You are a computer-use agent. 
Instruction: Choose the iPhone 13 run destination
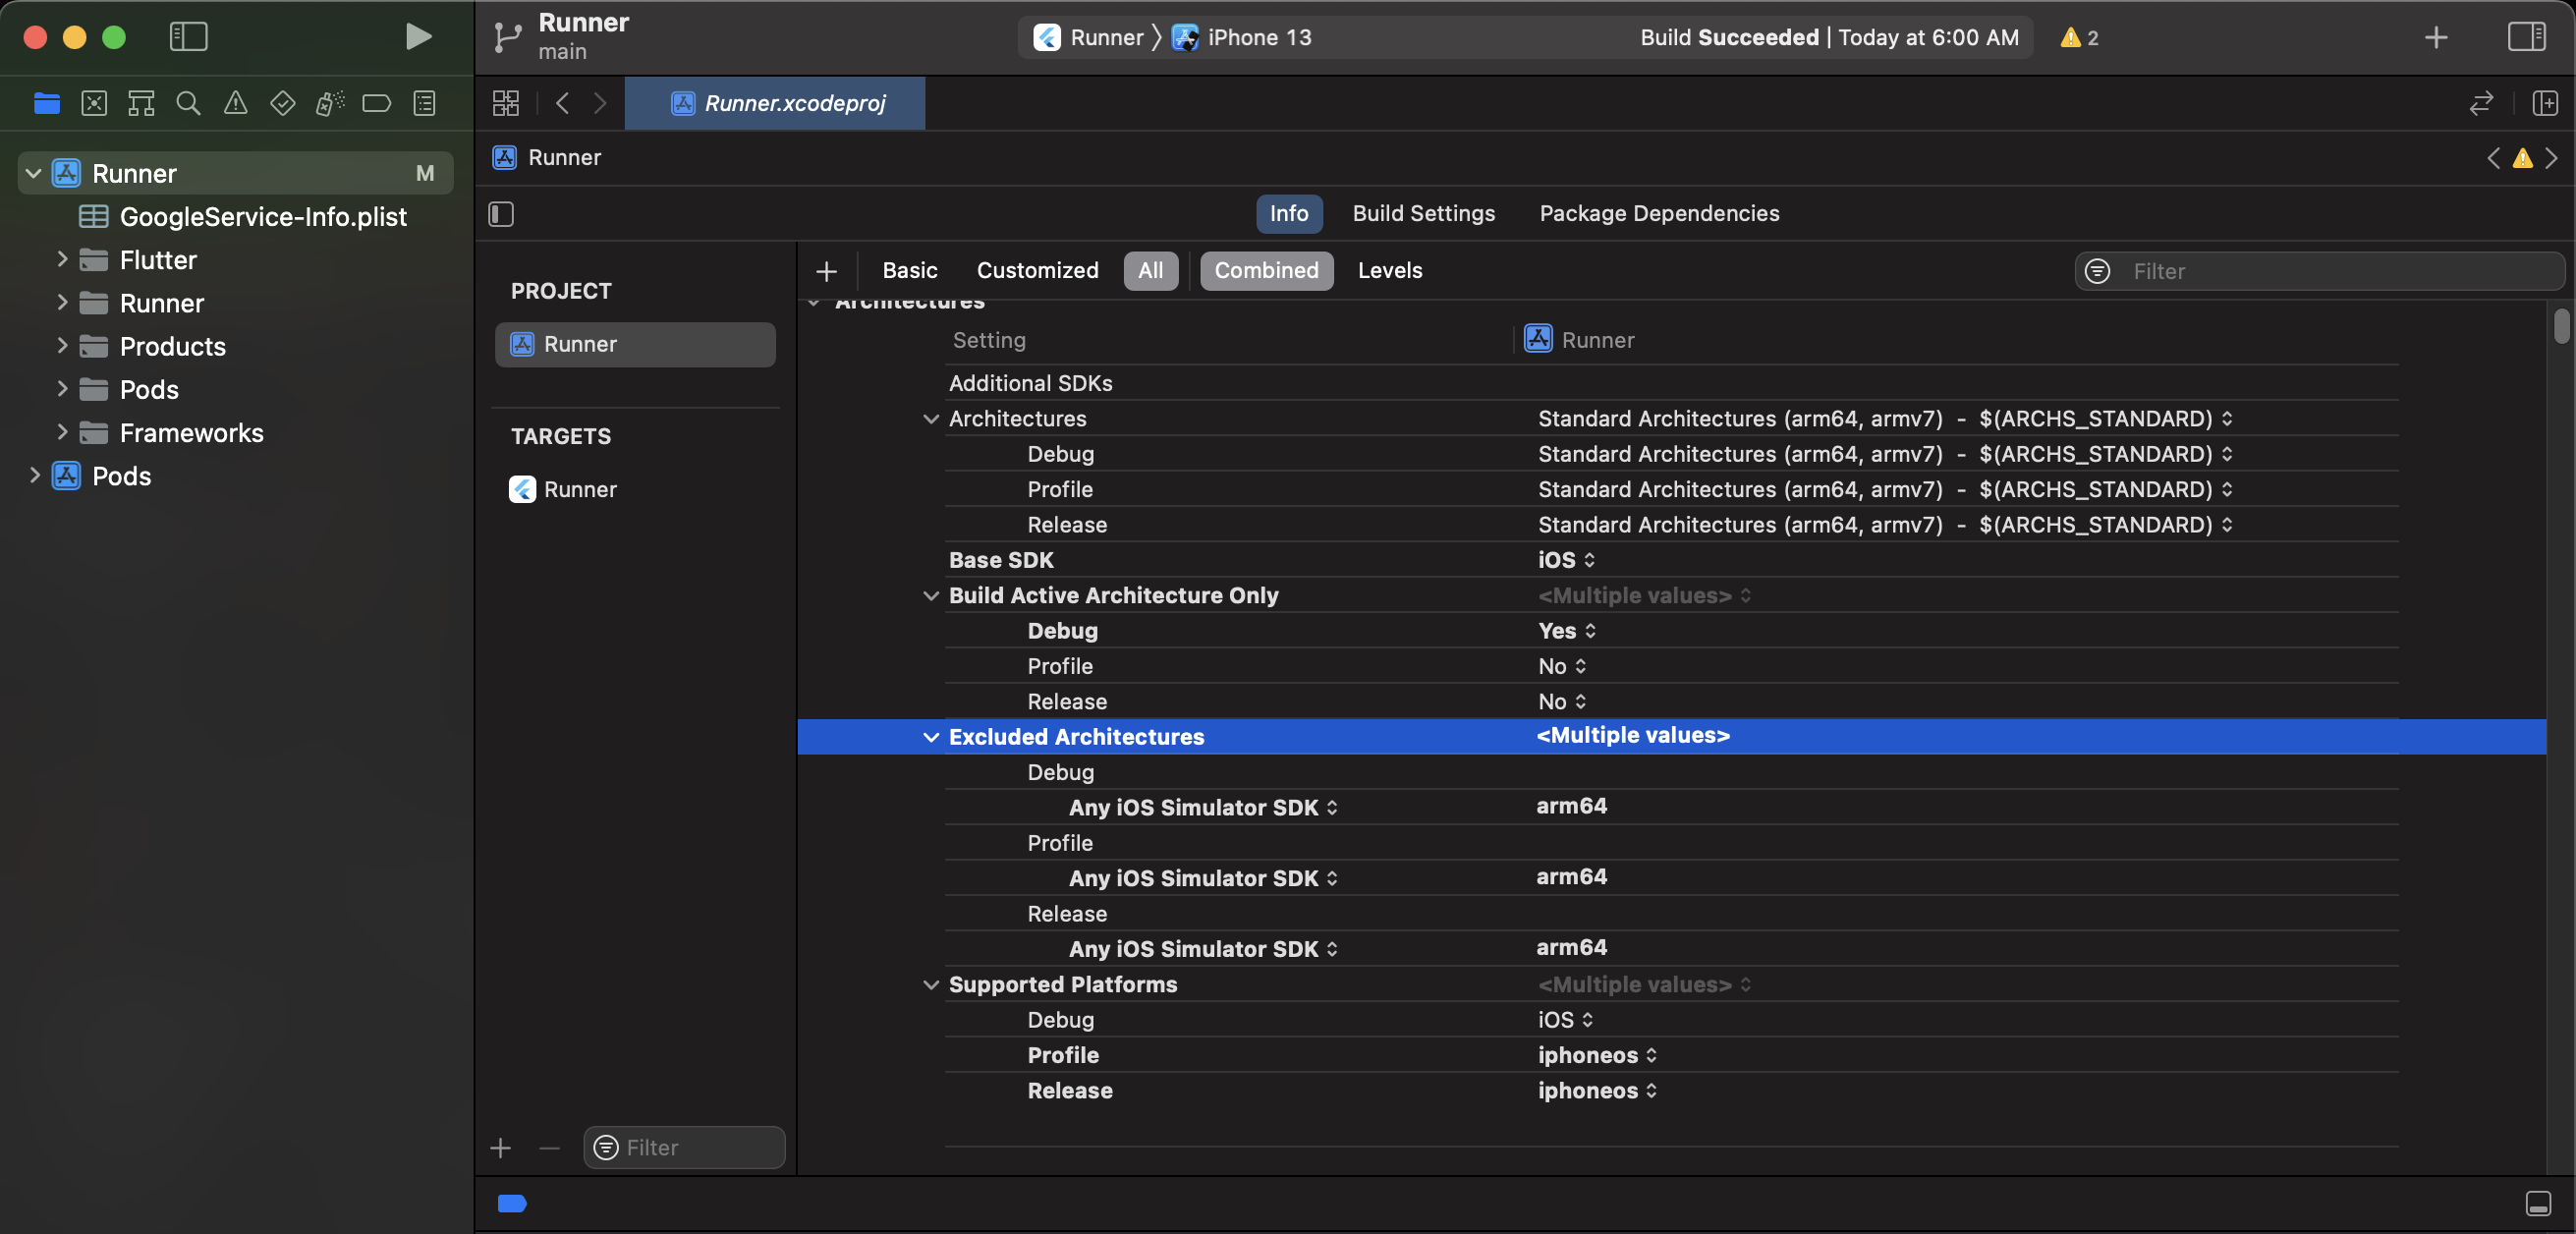point(1242,37)
